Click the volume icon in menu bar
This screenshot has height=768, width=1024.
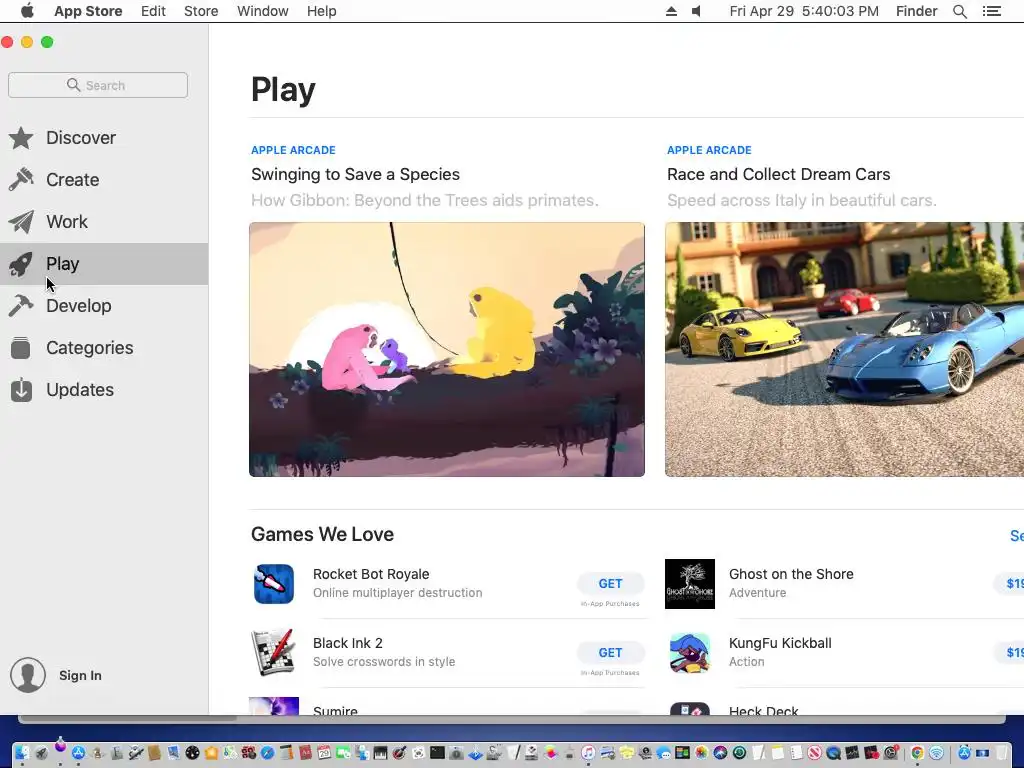tap(697, 11)
